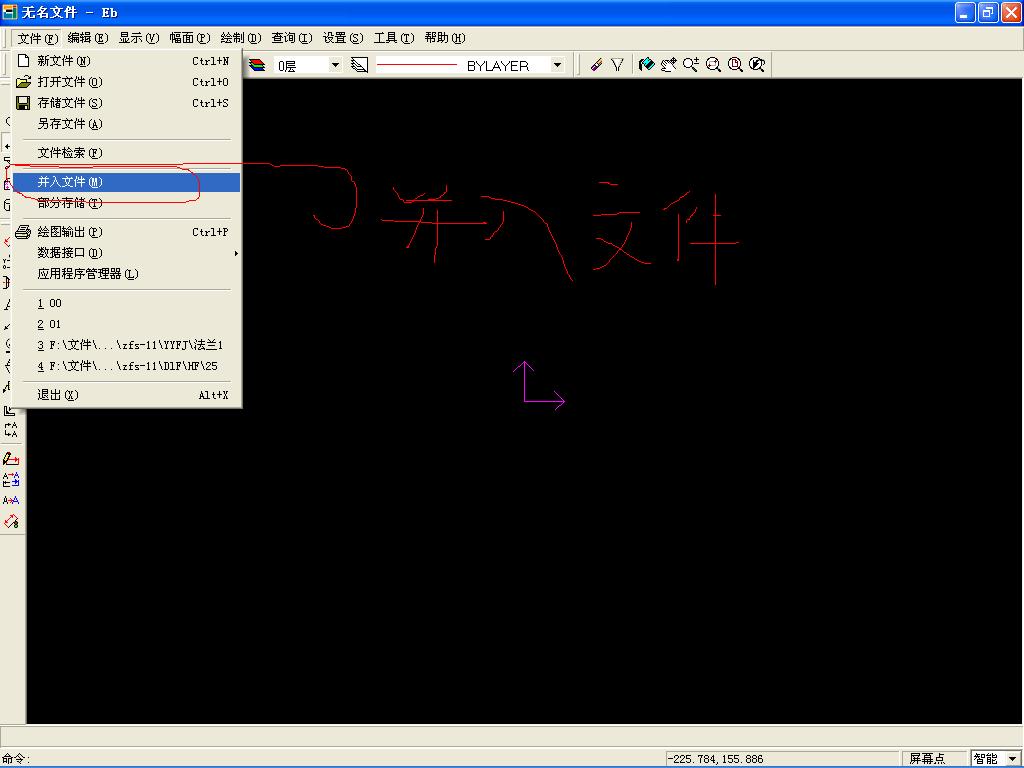The width and height of the screenshot is (1024, 768).
Task: Expand the BYLAYER line type dropdown arrow
Action: [557, 65]
